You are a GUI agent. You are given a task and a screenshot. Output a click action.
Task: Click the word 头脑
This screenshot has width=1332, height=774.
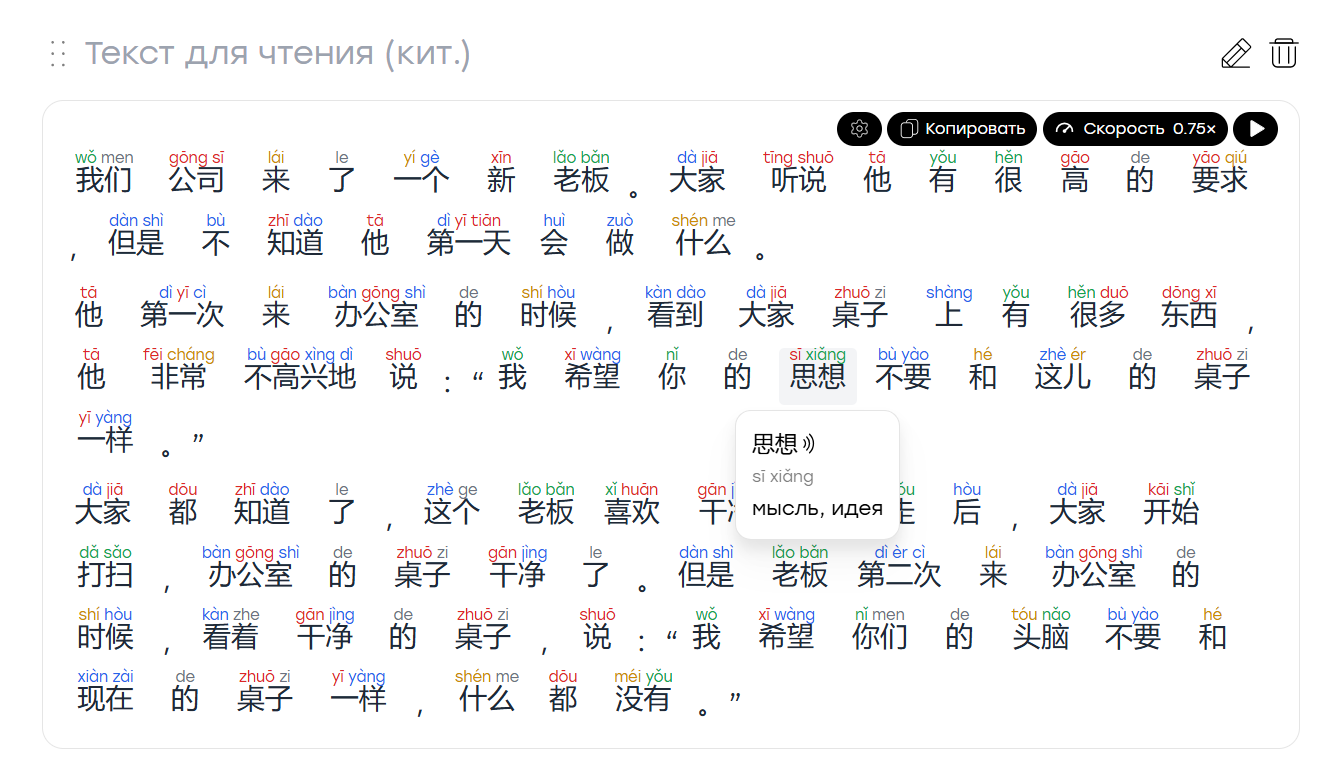coord(1041,637)
